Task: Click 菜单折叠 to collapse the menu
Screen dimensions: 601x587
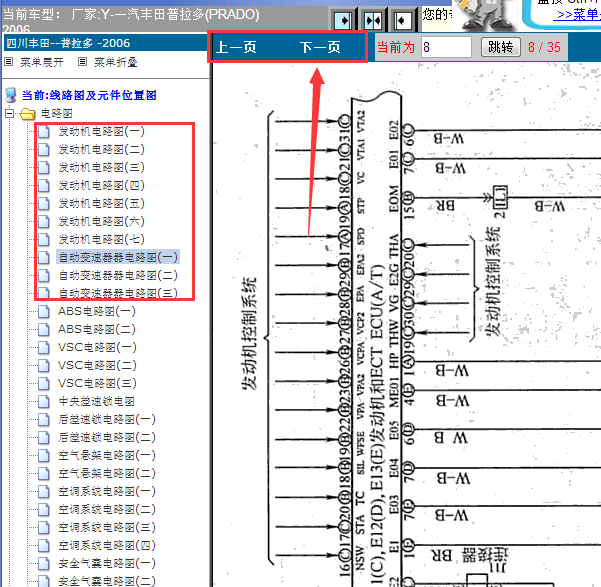Action: click(116, 62)
